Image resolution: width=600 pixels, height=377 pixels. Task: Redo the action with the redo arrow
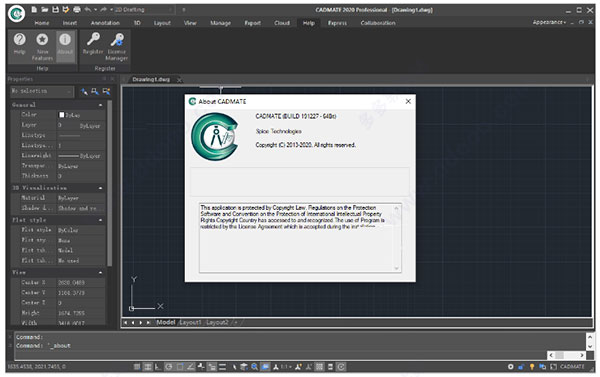pyautogui.click(x=103, y=10)
